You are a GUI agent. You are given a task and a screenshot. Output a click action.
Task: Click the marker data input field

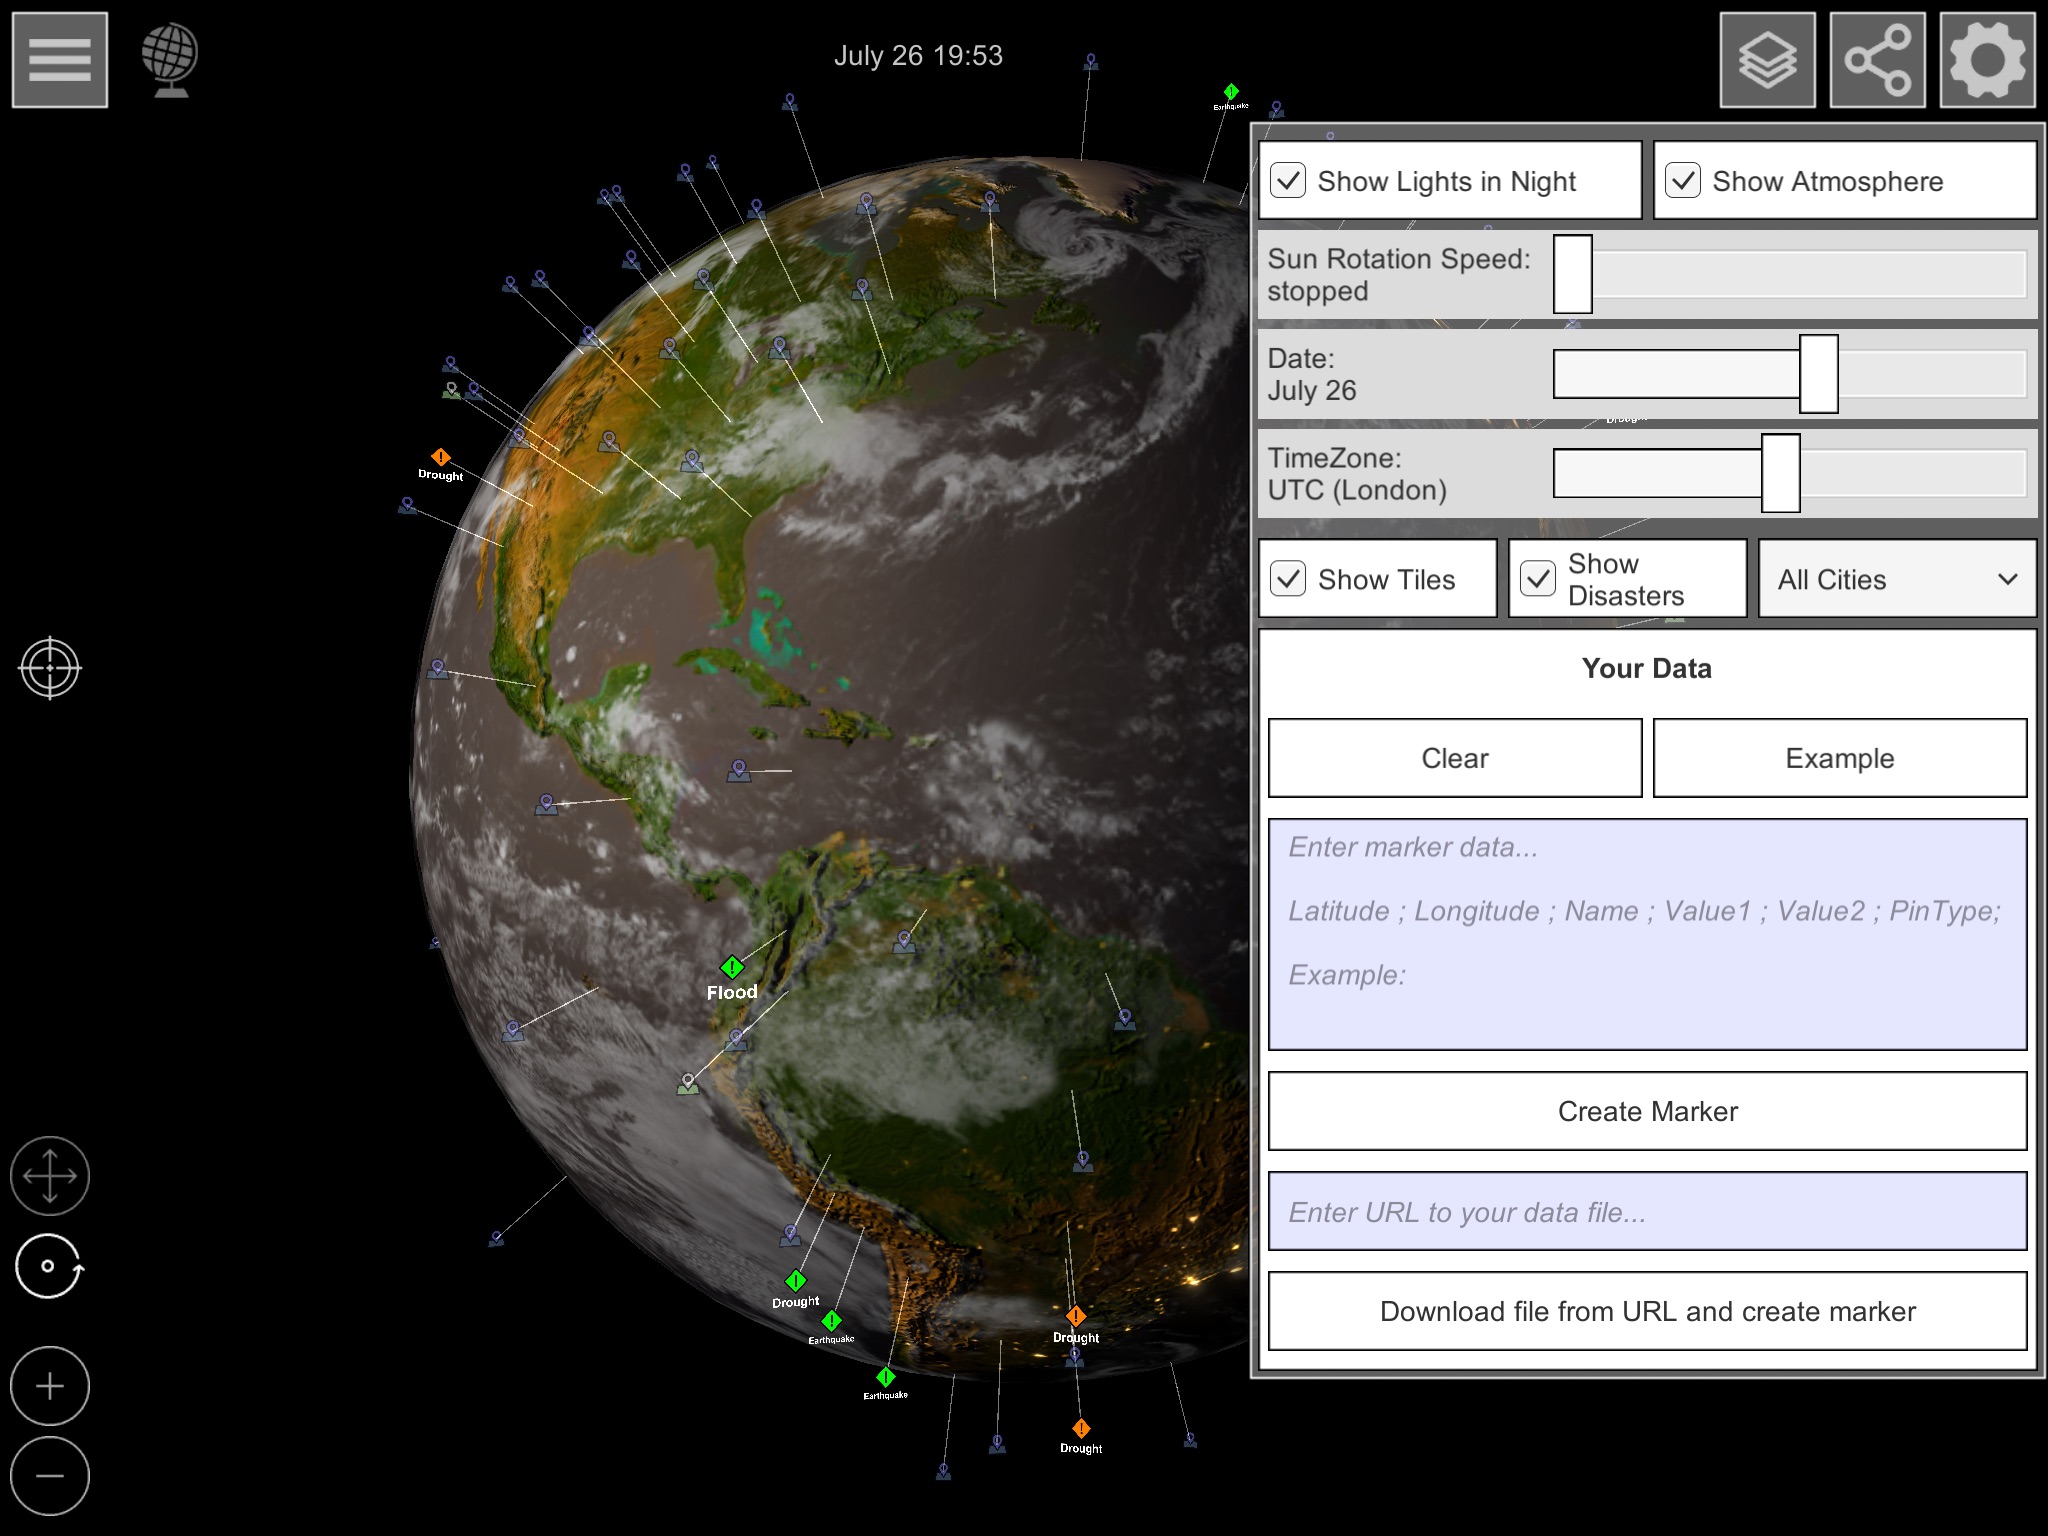click(x=1648, y=936)
